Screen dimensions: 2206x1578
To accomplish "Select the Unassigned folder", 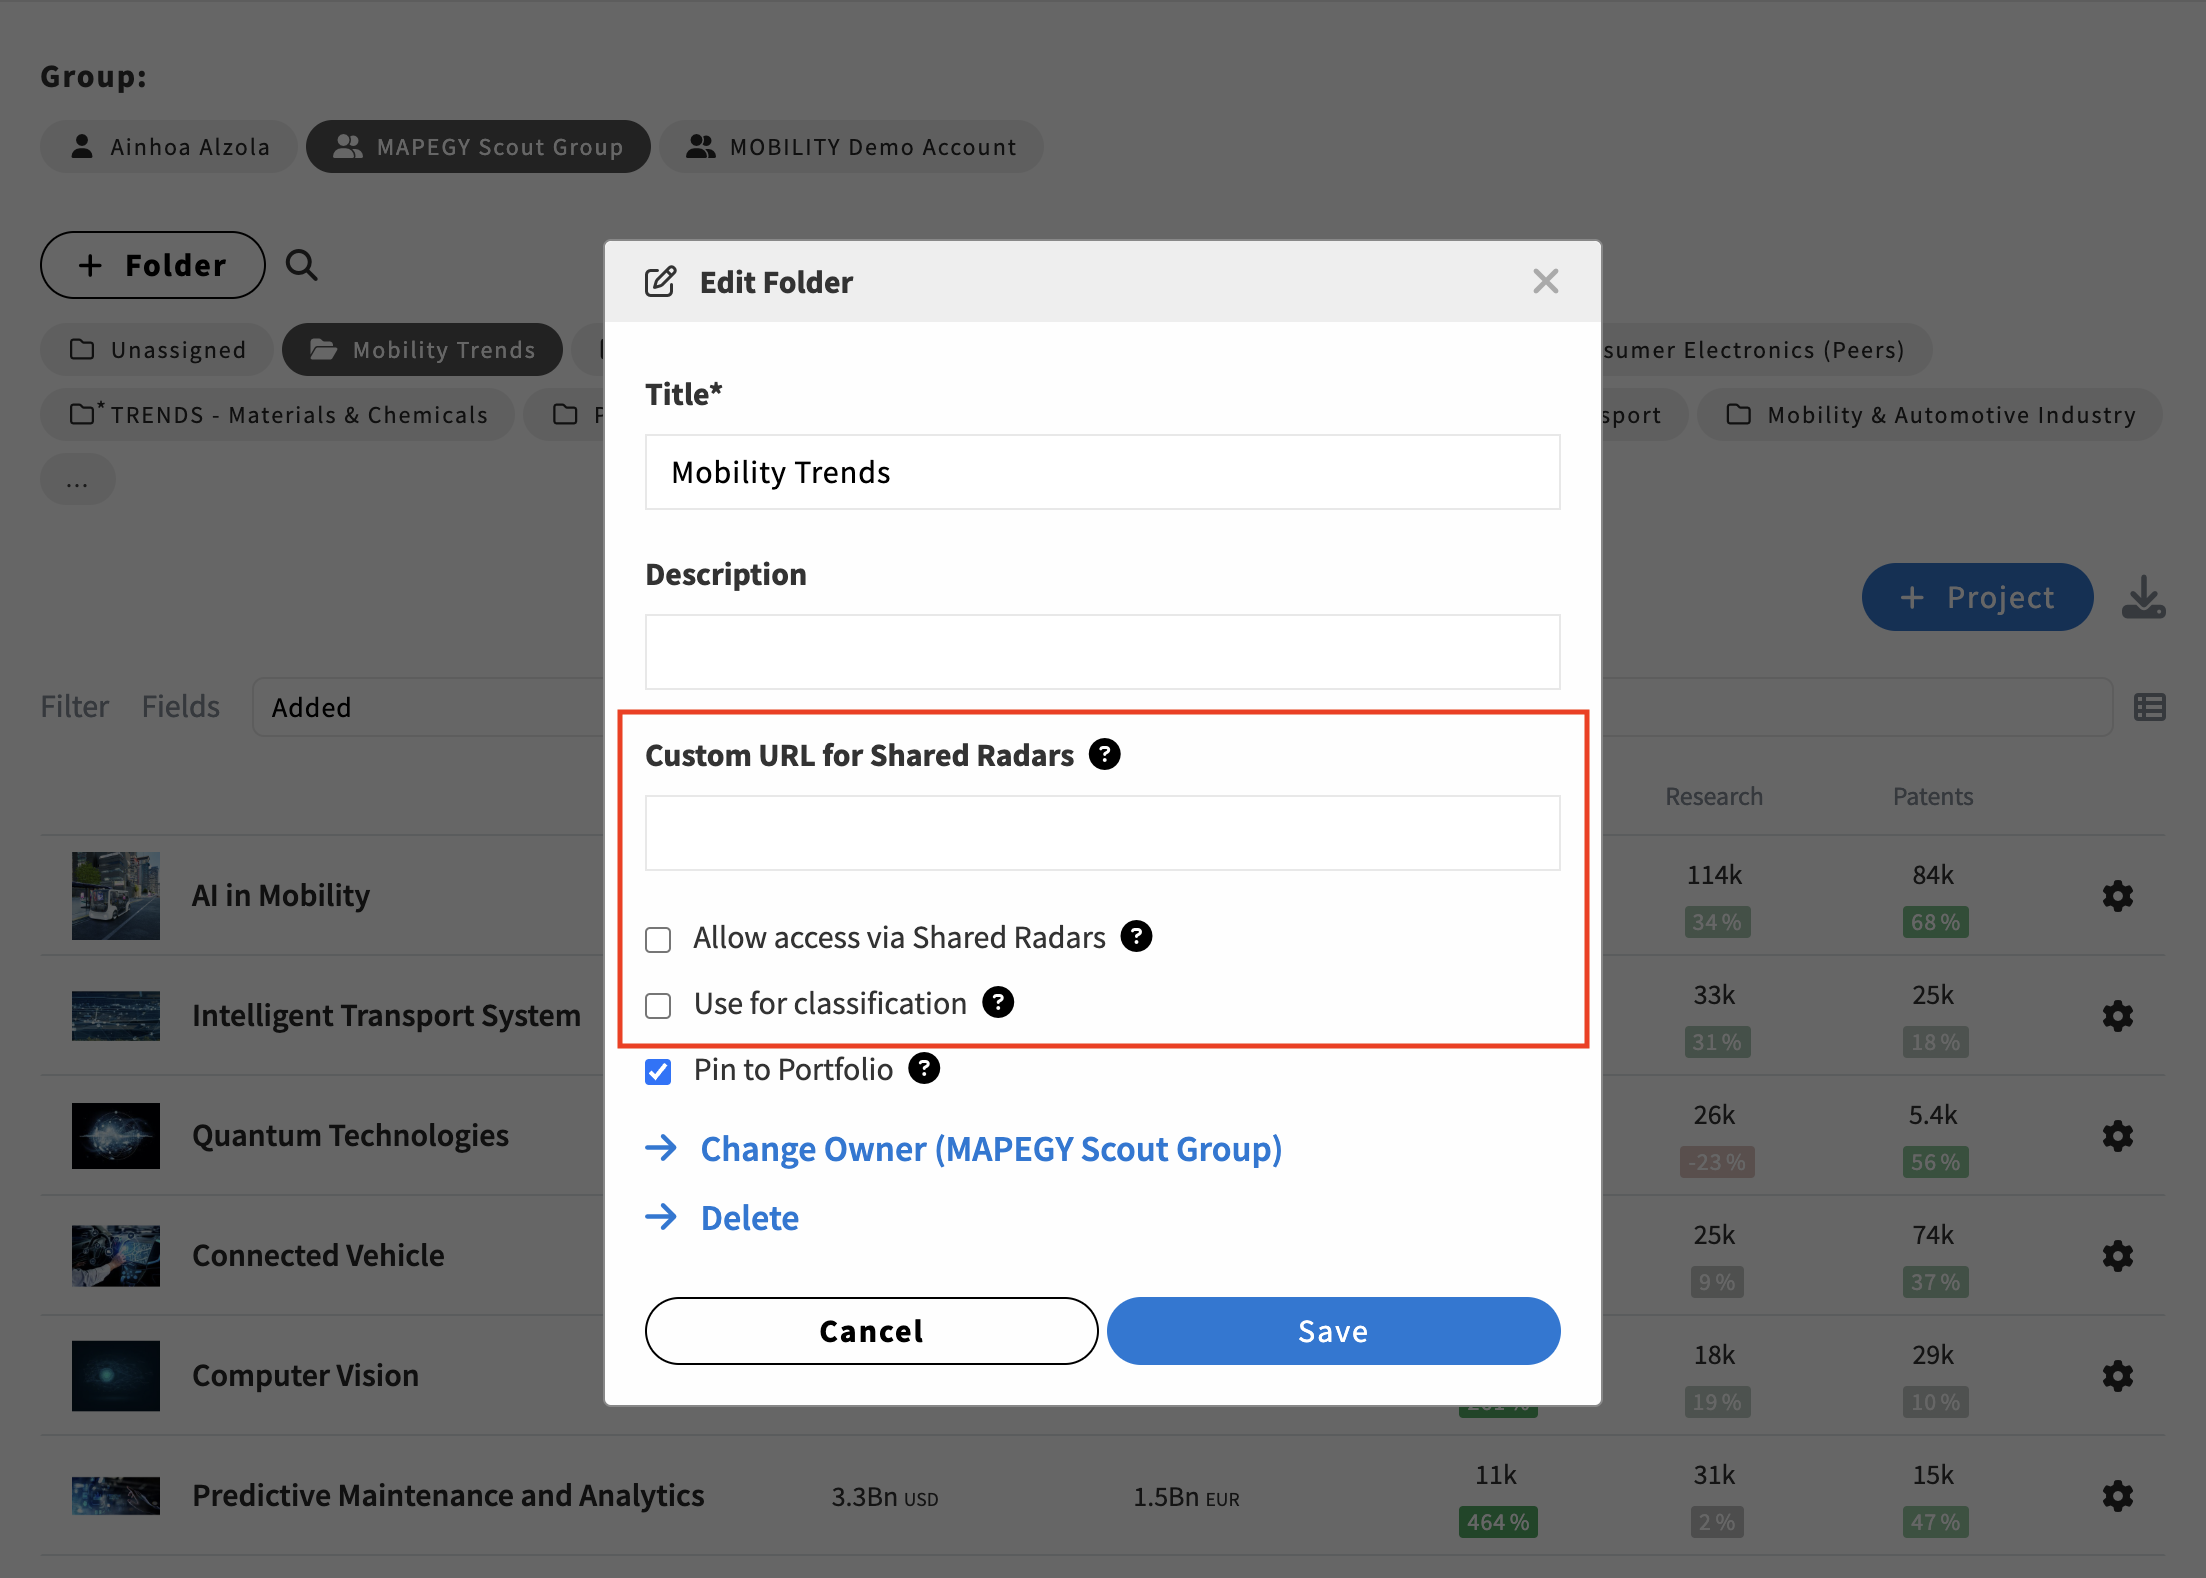I will 157,350.
